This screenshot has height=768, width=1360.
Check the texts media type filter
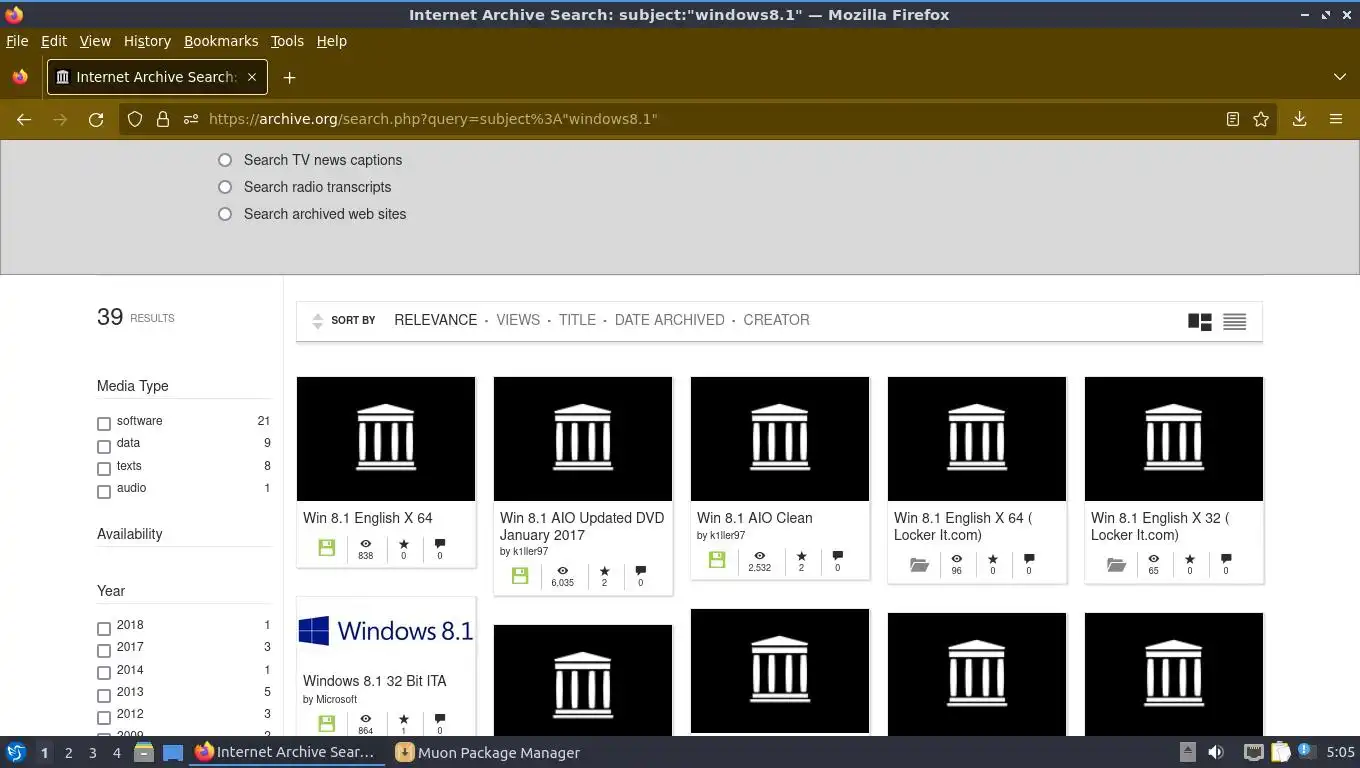(x=104, y=469)
